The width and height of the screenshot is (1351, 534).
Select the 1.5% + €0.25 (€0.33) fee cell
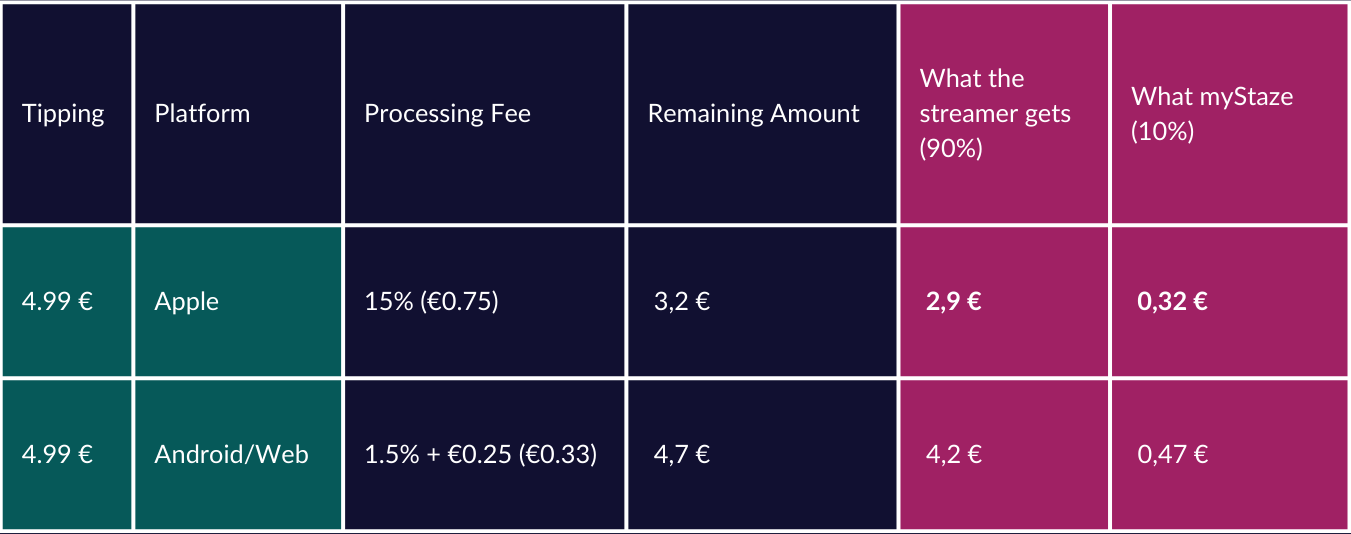pyautogui.click(x=480, y=455)
